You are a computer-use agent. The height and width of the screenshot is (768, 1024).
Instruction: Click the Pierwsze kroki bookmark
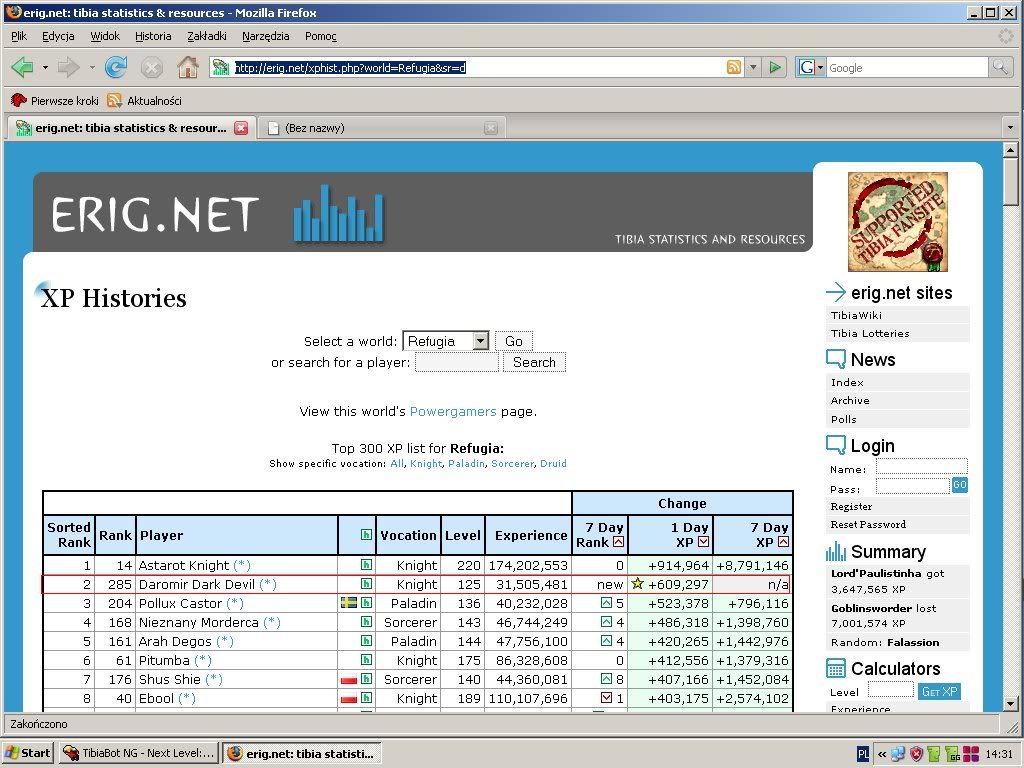click(55, 101)
